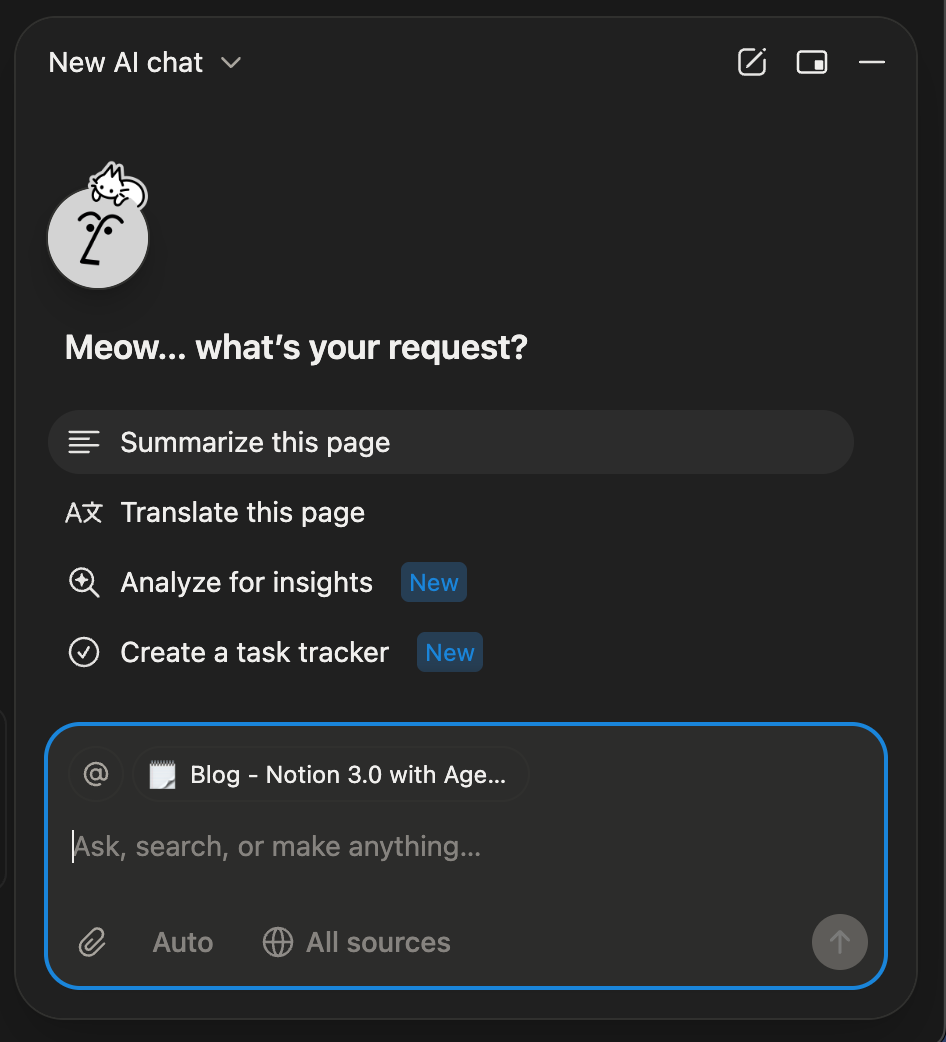
Task: Start a new chat with the compose icon
Action: point(752,63)
